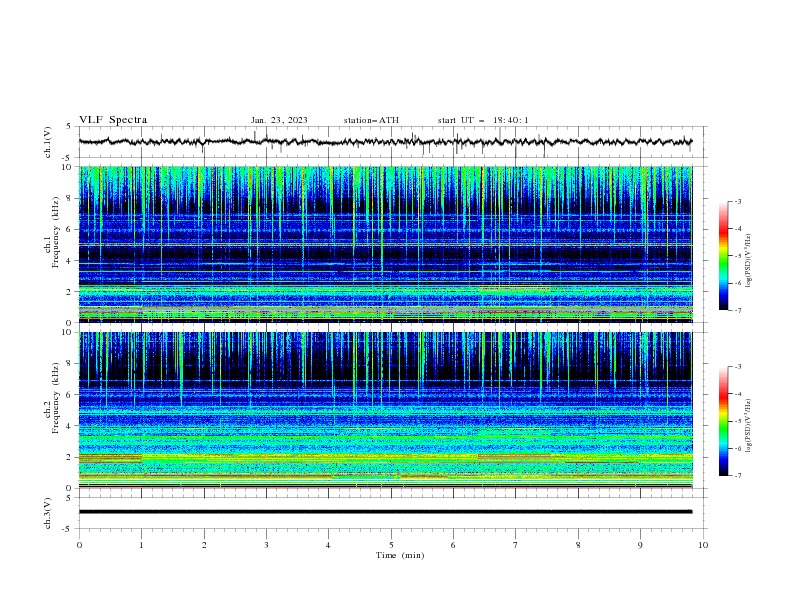Viewport: 792px width, 612px height.
Task: Click time axis tick label '4'
Action: pyautogui.click(x=328, y=545)
